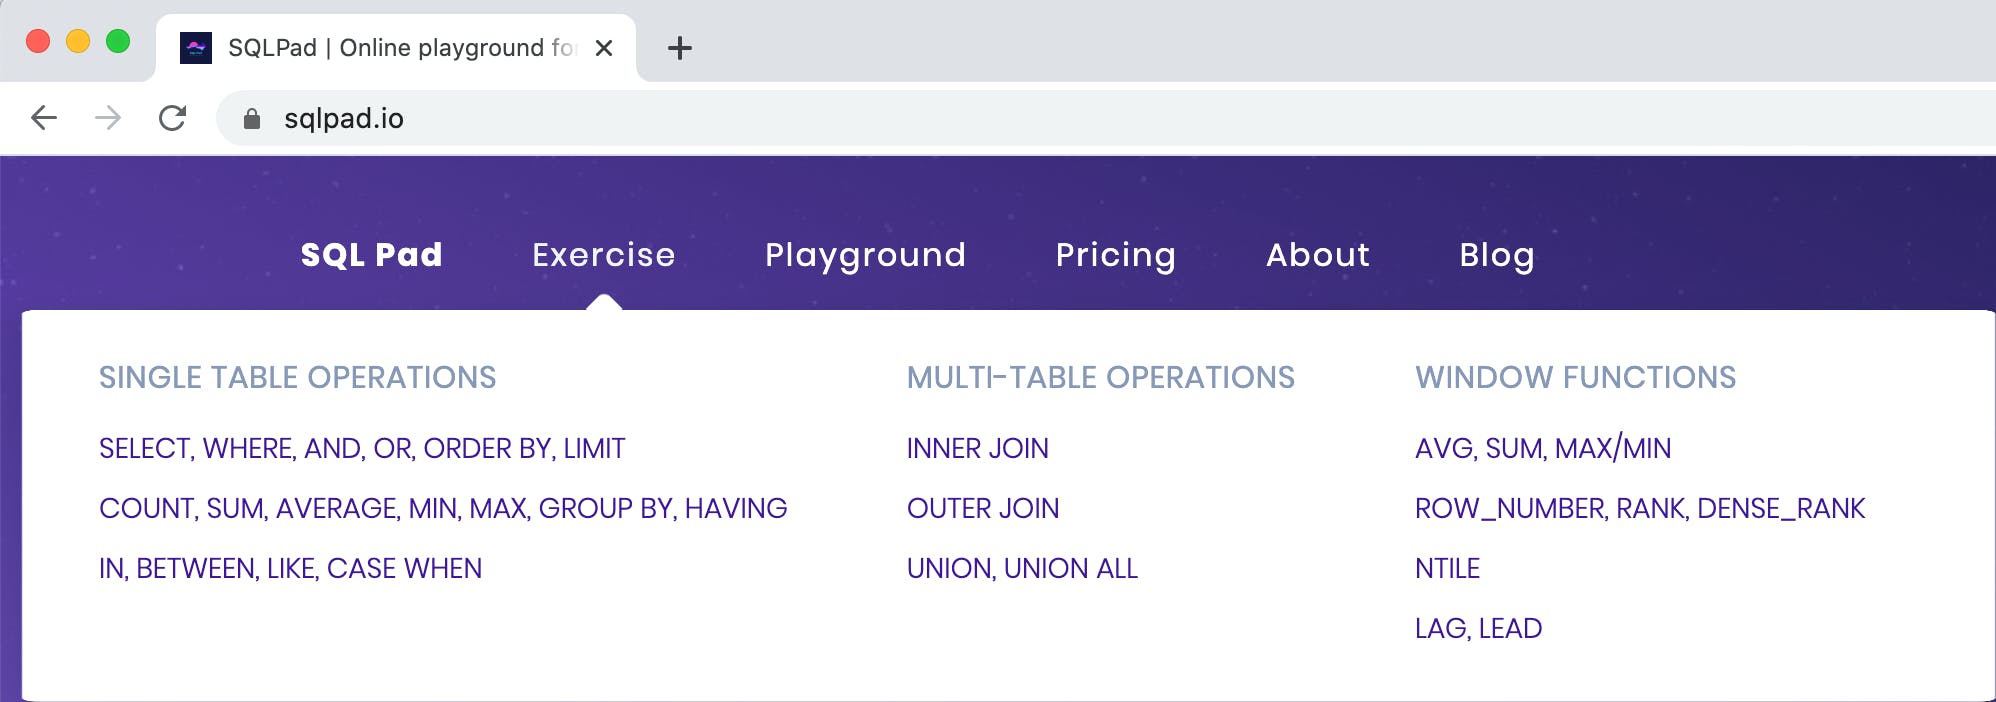Open ROW_NUMBER, RANK, DENSE_RANK exercises

(1640, 508)
